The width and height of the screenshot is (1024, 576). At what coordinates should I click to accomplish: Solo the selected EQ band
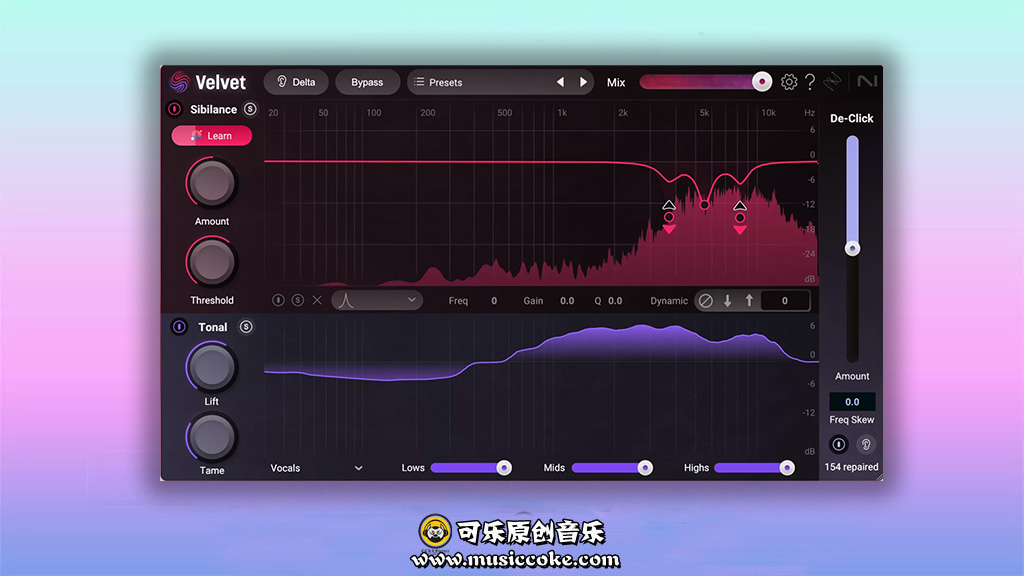298,300
